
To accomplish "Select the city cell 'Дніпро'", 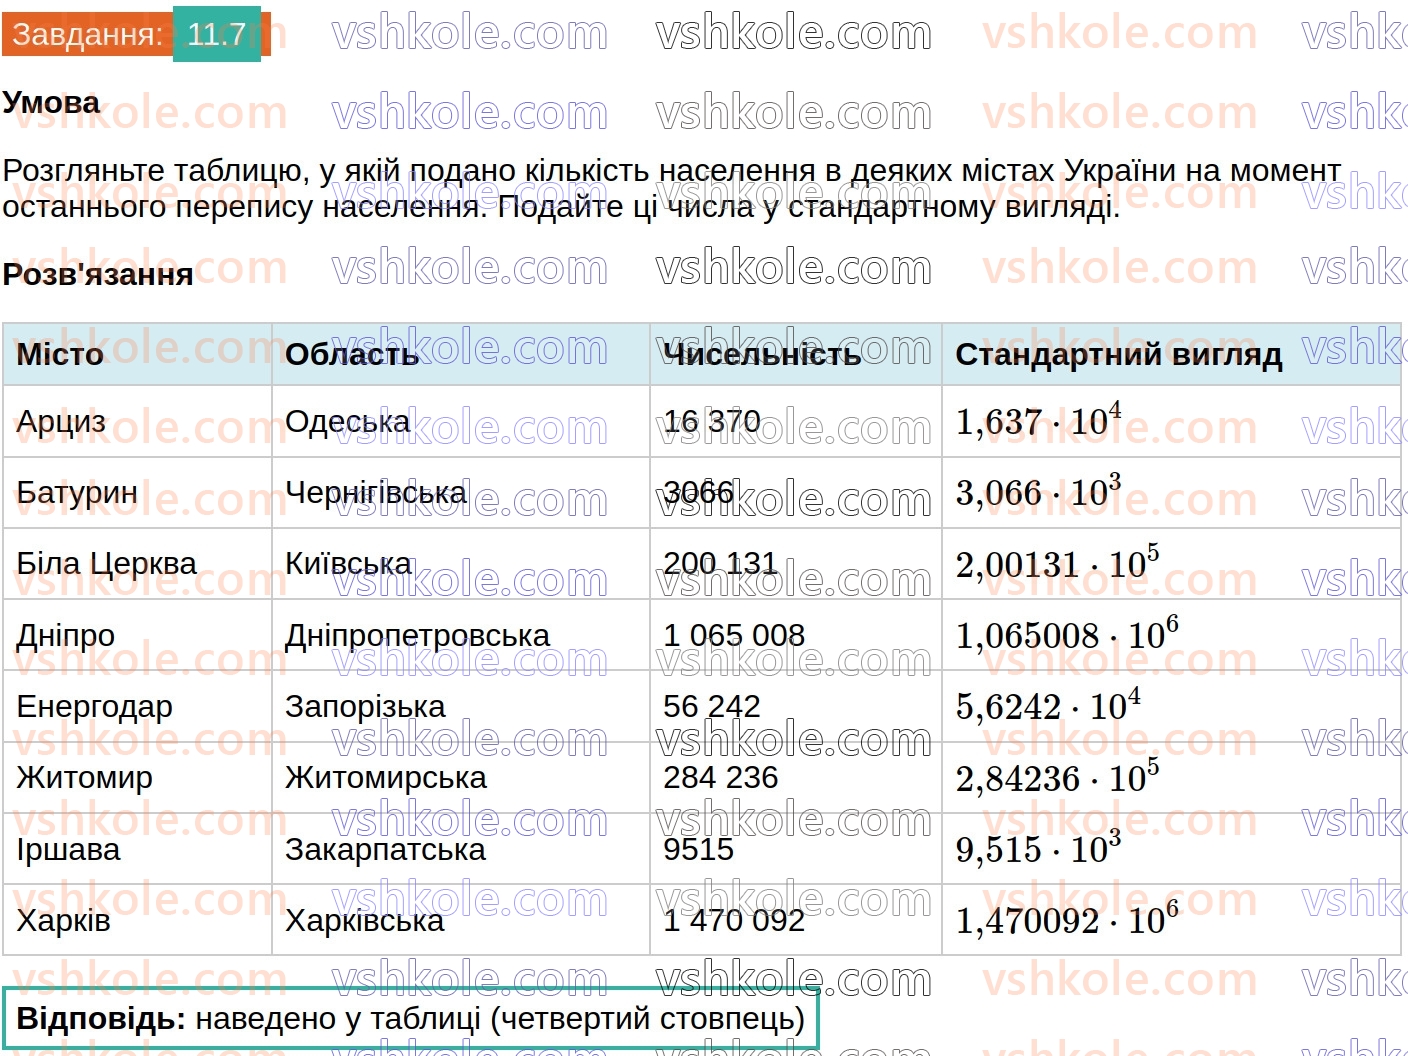I will coord(66,636).
